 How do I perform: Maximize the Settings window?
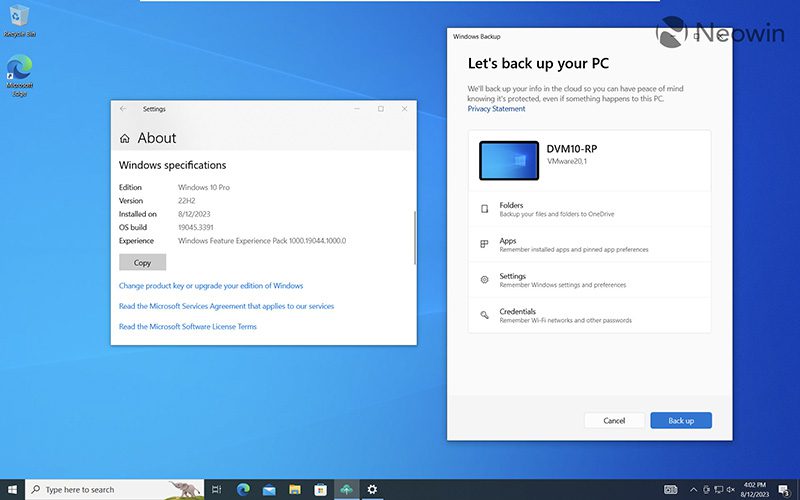coord(381,109)
